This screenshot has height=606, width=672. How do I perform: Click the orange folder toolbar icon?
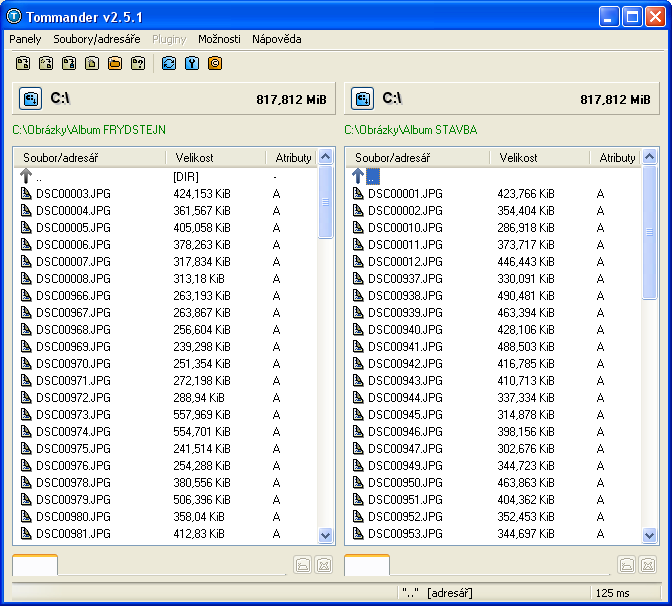coord(114,63)
